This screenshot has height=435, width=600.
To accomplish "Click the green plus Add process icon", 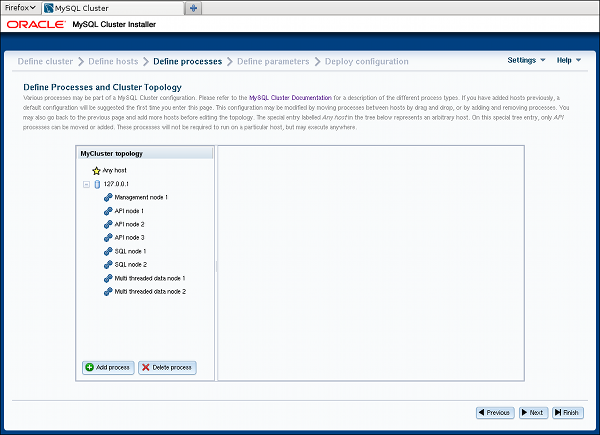I will tap(89, 368).
